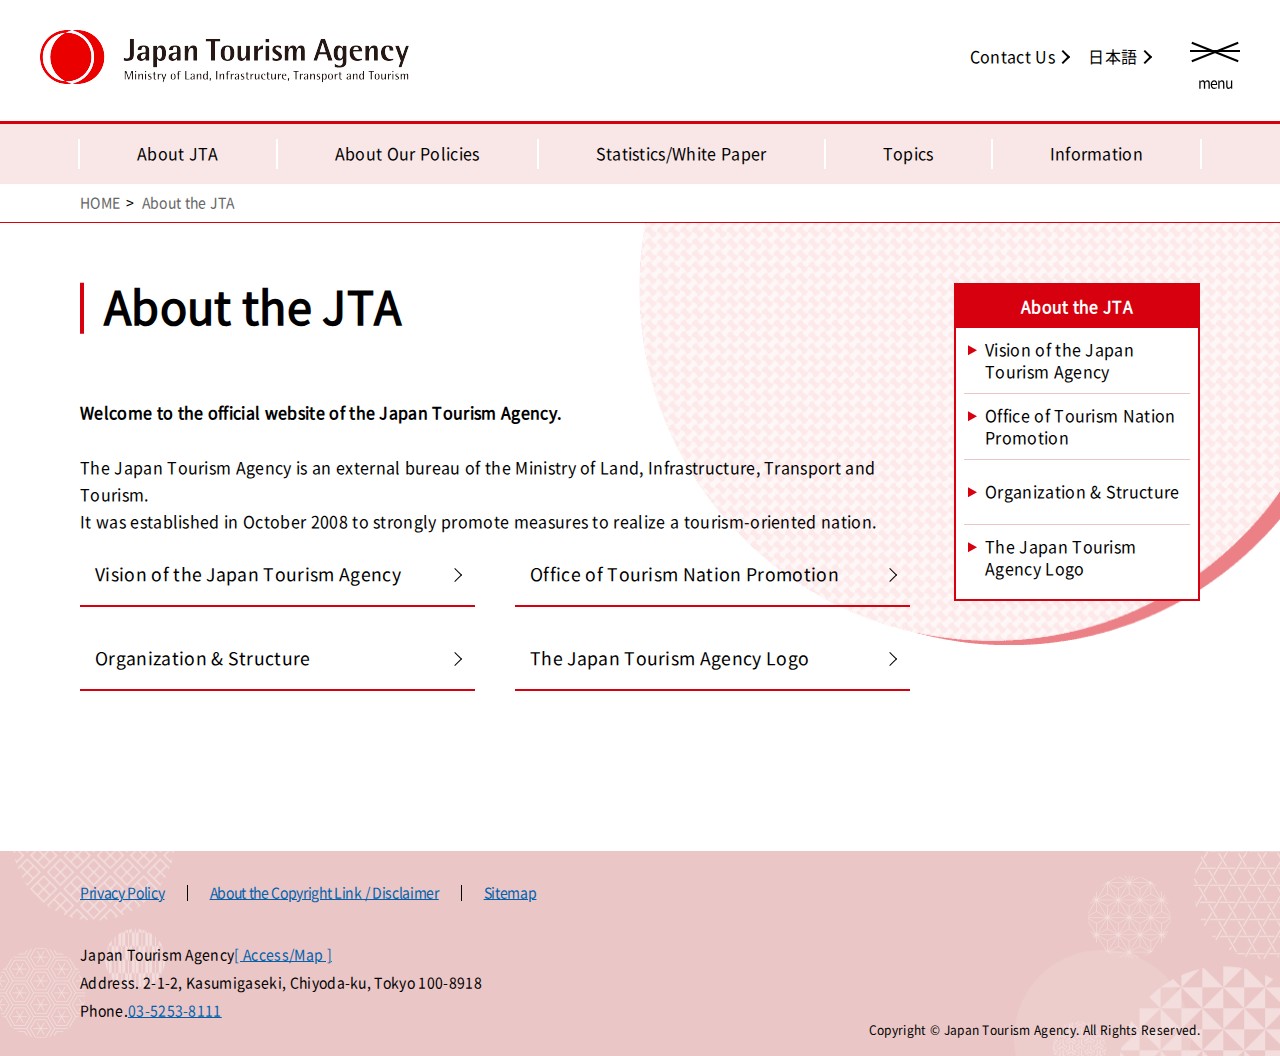The width and height of the screenshot is (1280, 1056).
Task: Open the Organization & Structure card
Action: tap(277, 660)
